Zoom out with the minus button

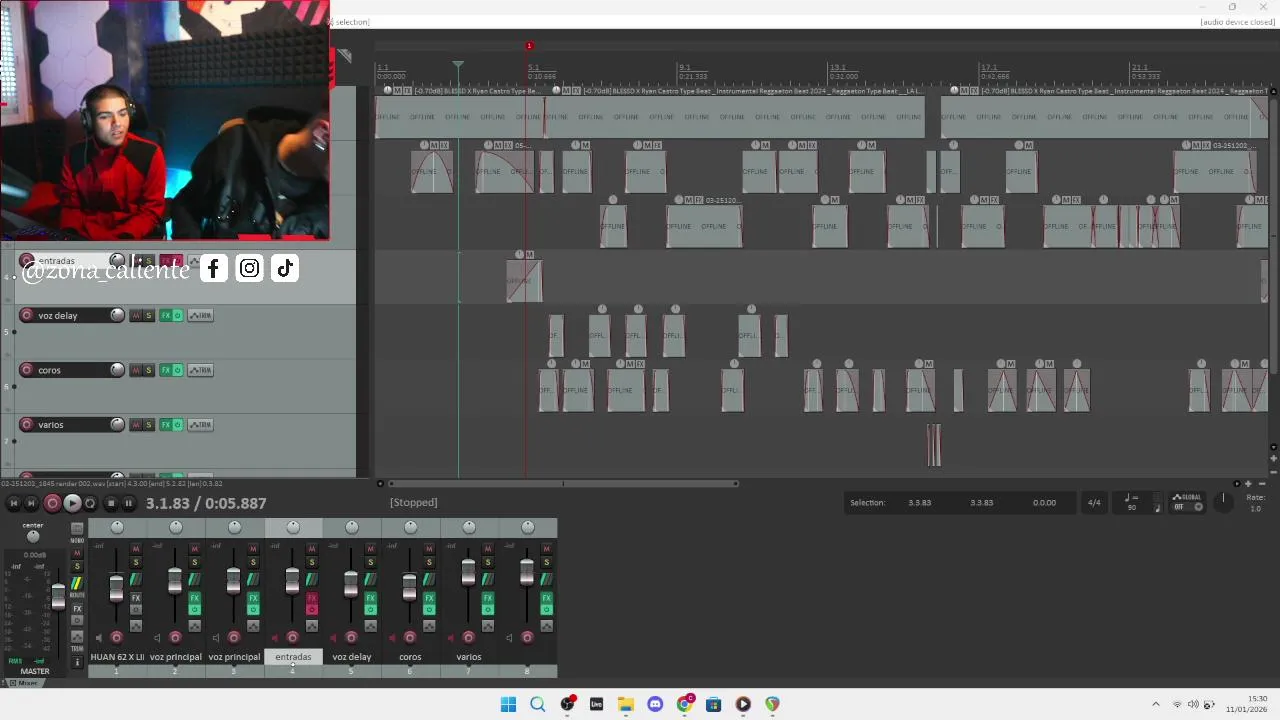point(1261,484)
